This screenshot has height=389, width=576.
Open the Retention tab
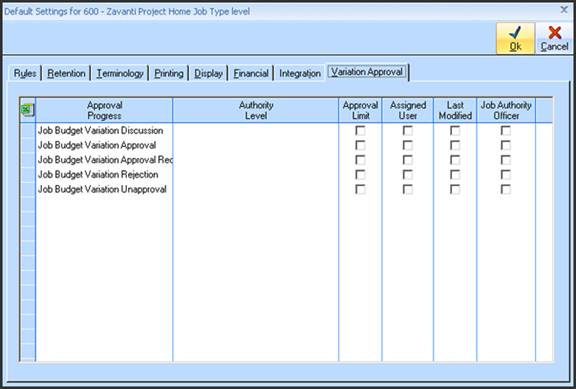(66, 73)
